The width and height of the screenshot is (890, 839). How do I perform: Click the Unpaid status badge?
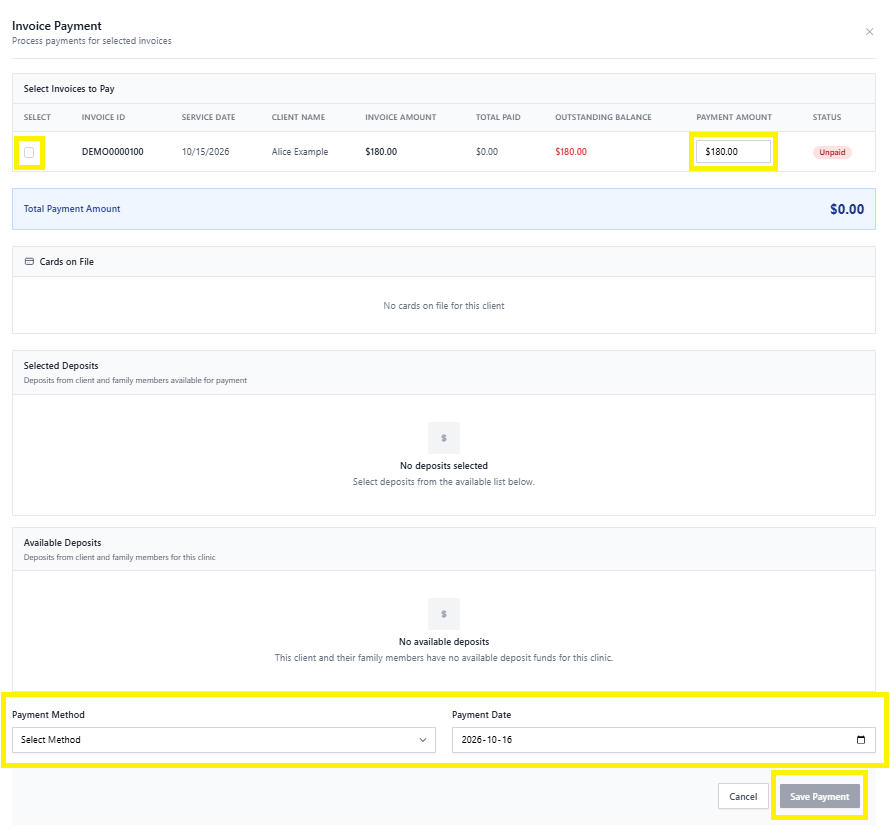[x=832, y=152]
